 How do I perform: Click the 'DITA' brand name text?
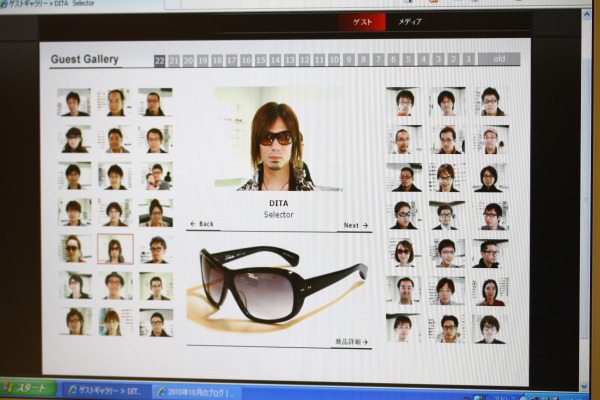pos(279,203)
